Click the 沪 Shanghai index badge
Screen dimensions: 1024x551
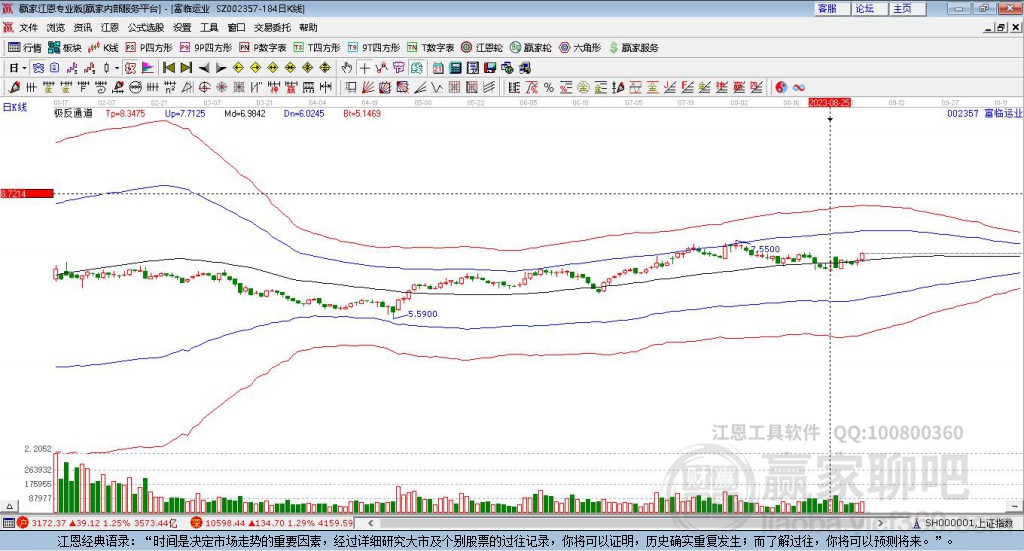22,523
